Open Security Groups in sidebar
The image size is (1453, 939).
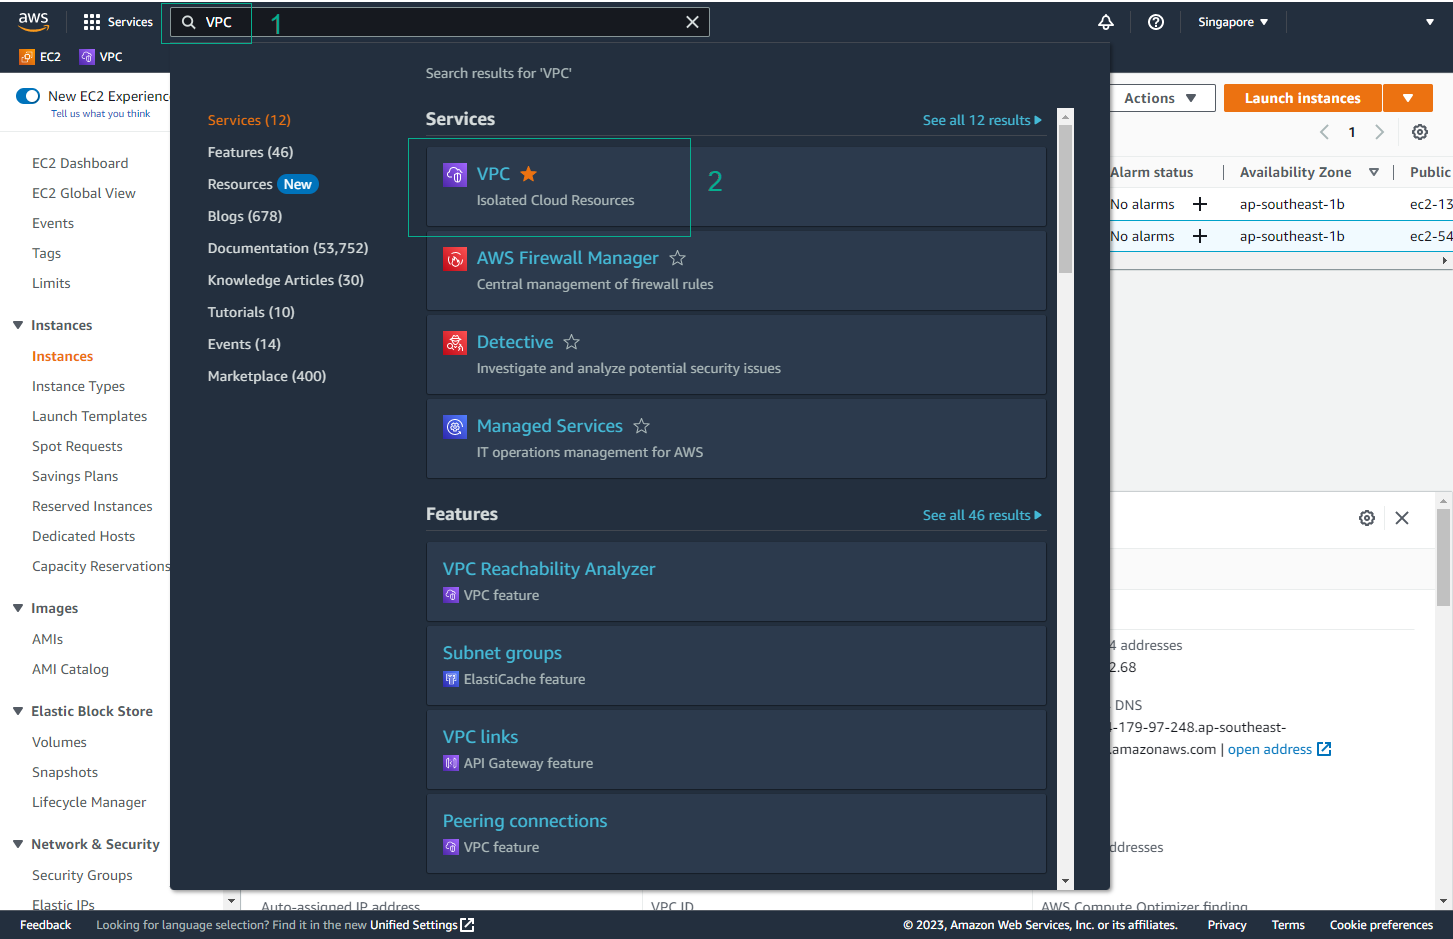tap(82, 875)
